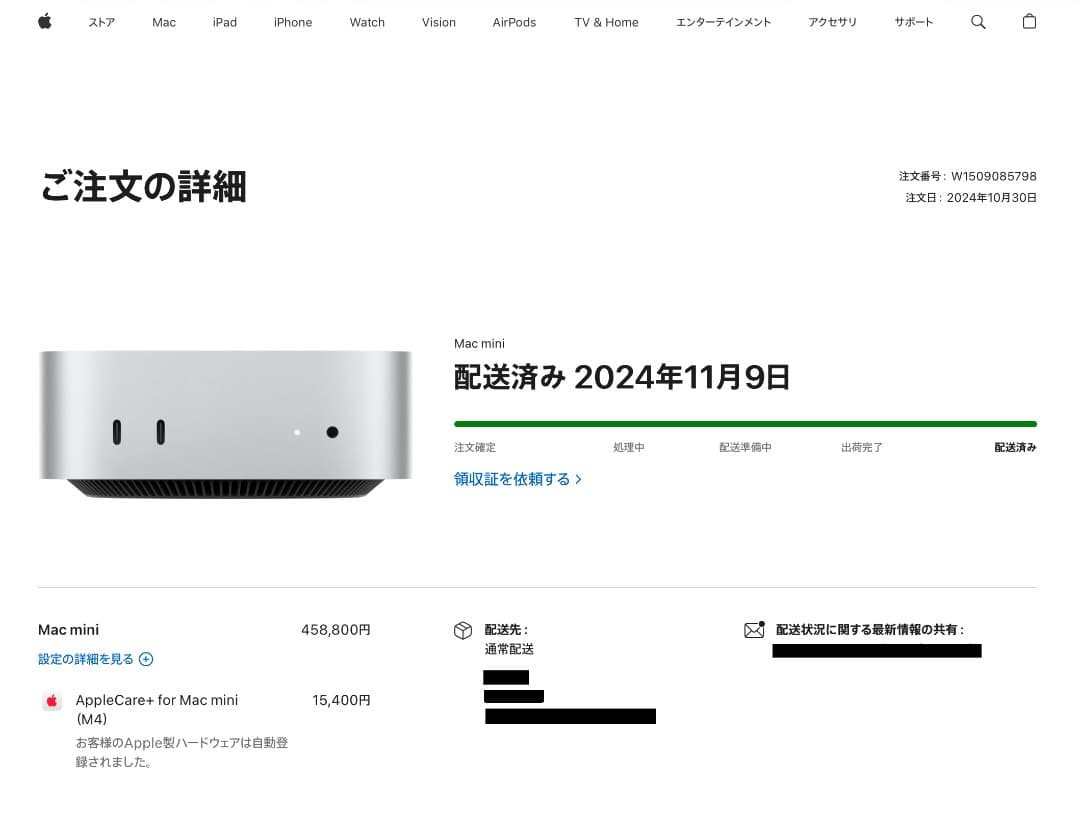Click the red Apple logo beside AppleCare+
Screen dimensions: 1080x836
click(51, 701)
